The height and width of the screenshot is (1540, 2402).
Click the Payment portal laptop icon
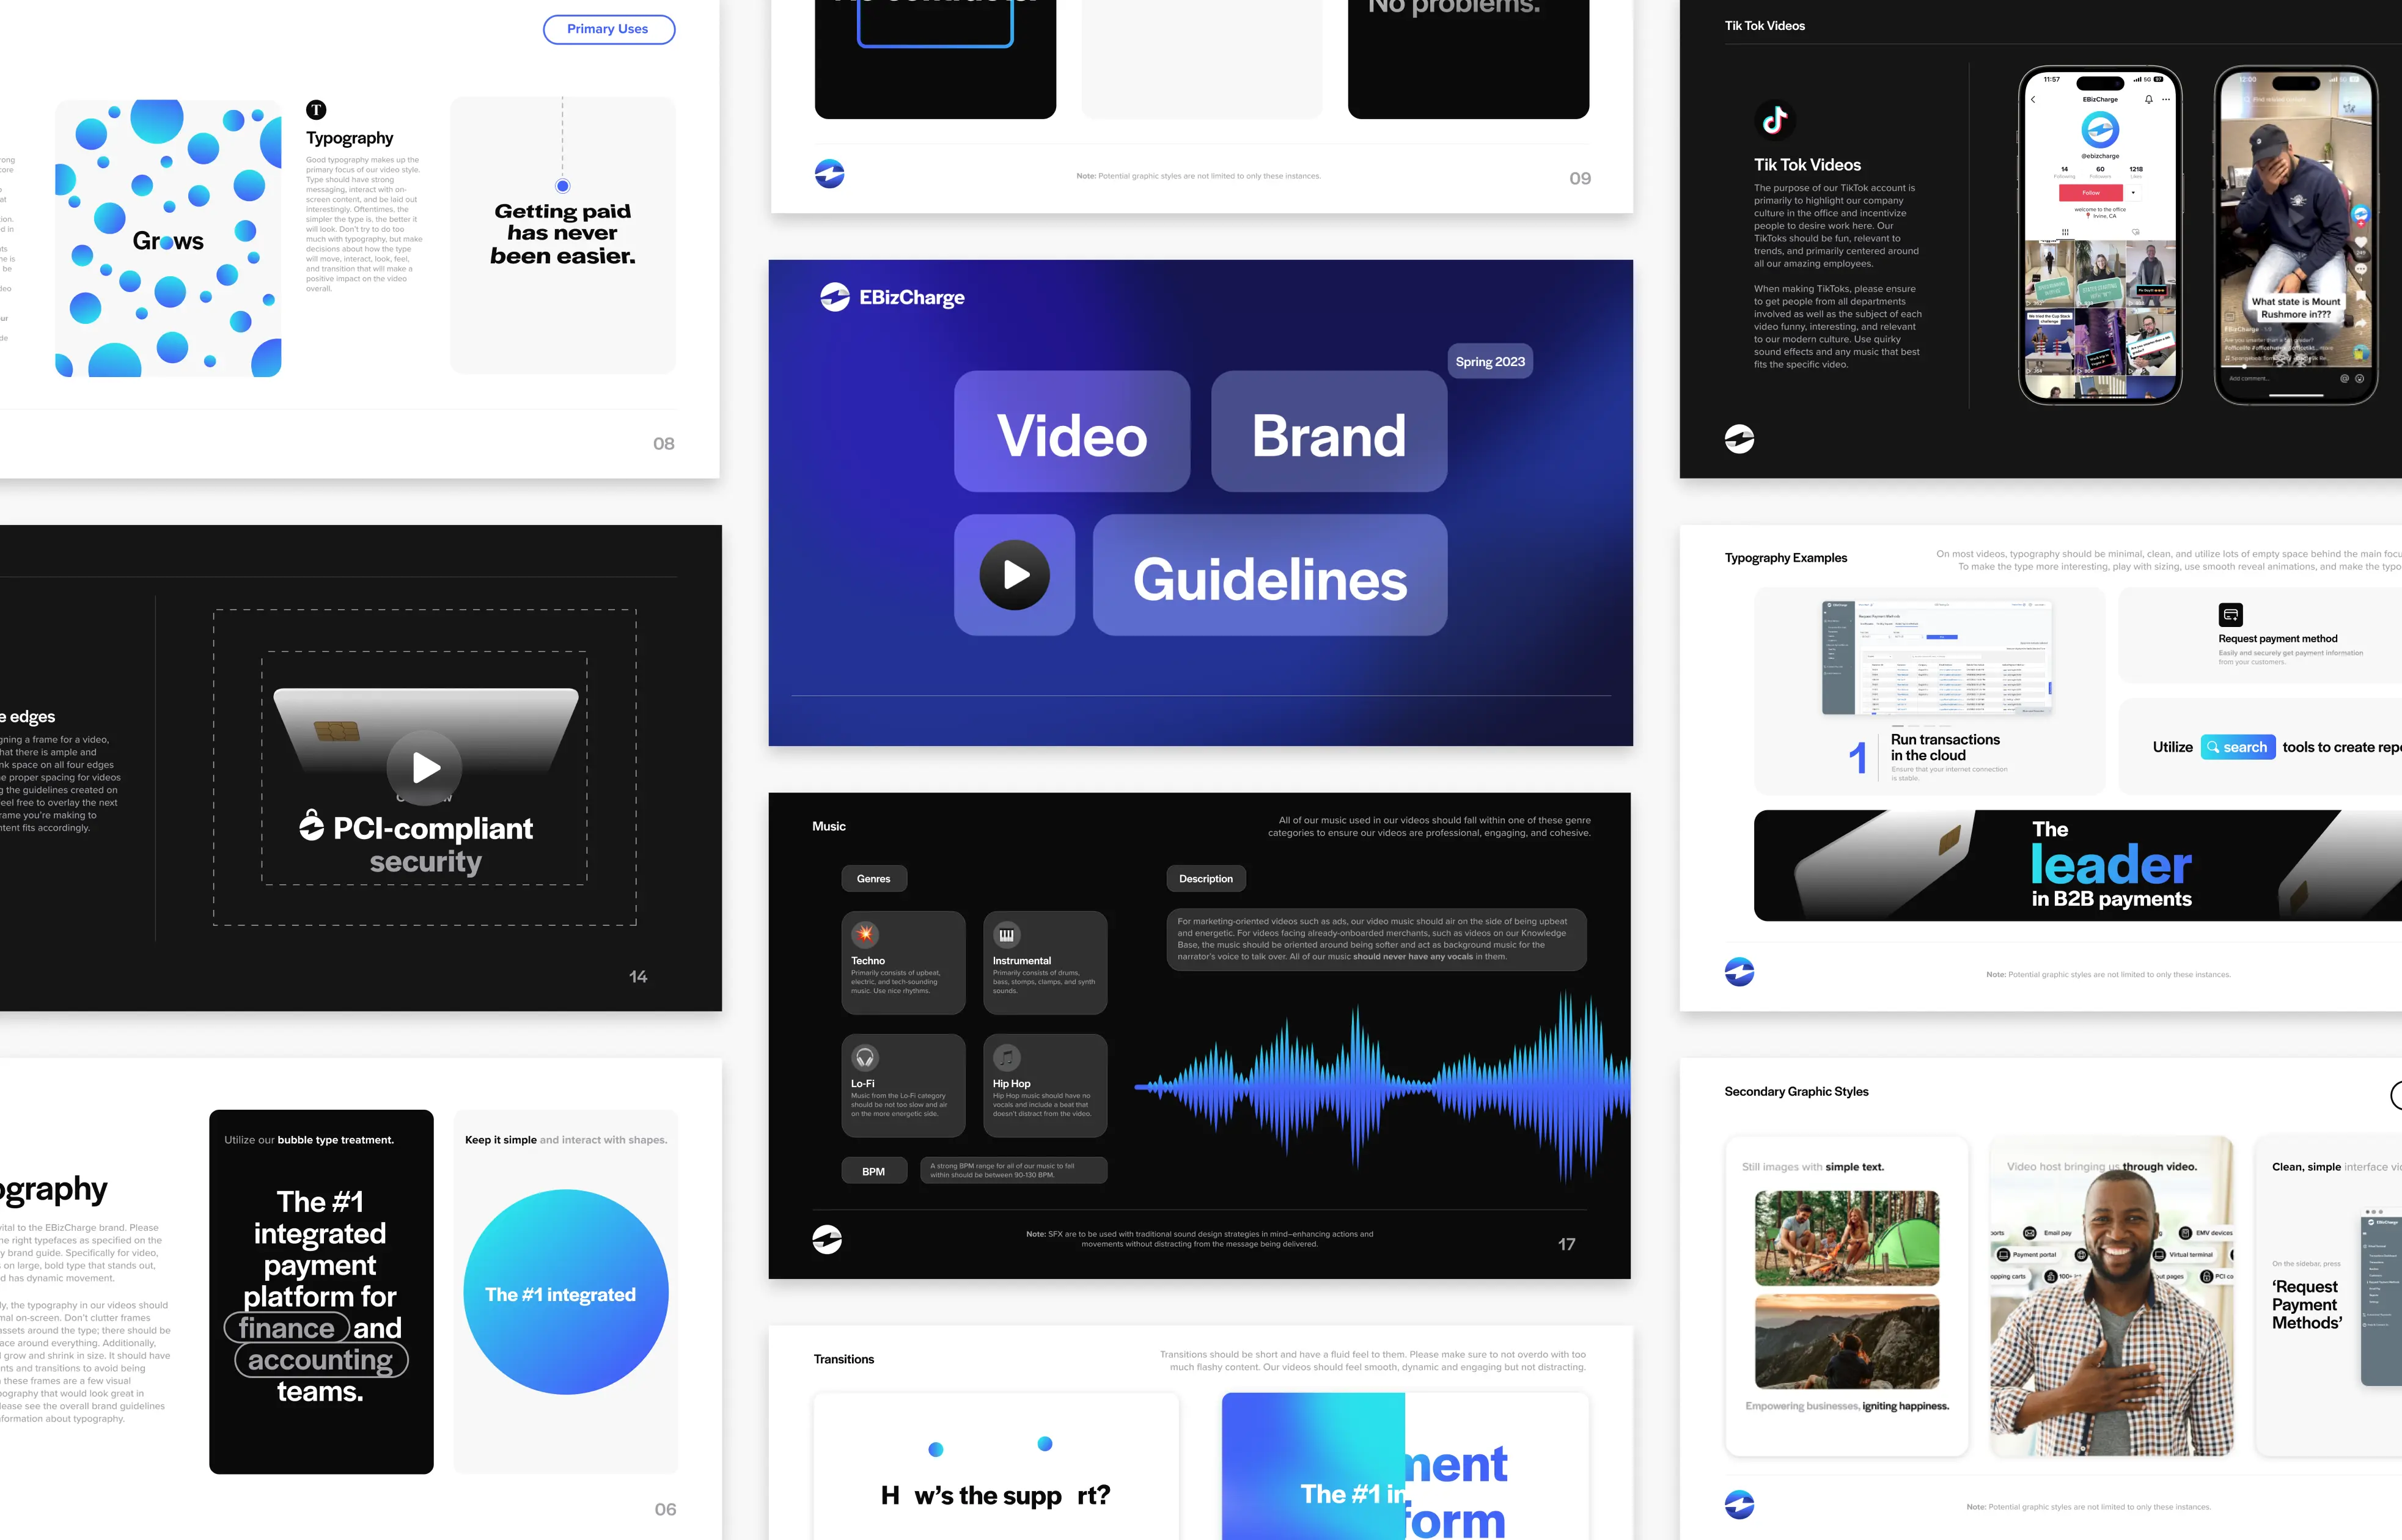point(2003,1255)
